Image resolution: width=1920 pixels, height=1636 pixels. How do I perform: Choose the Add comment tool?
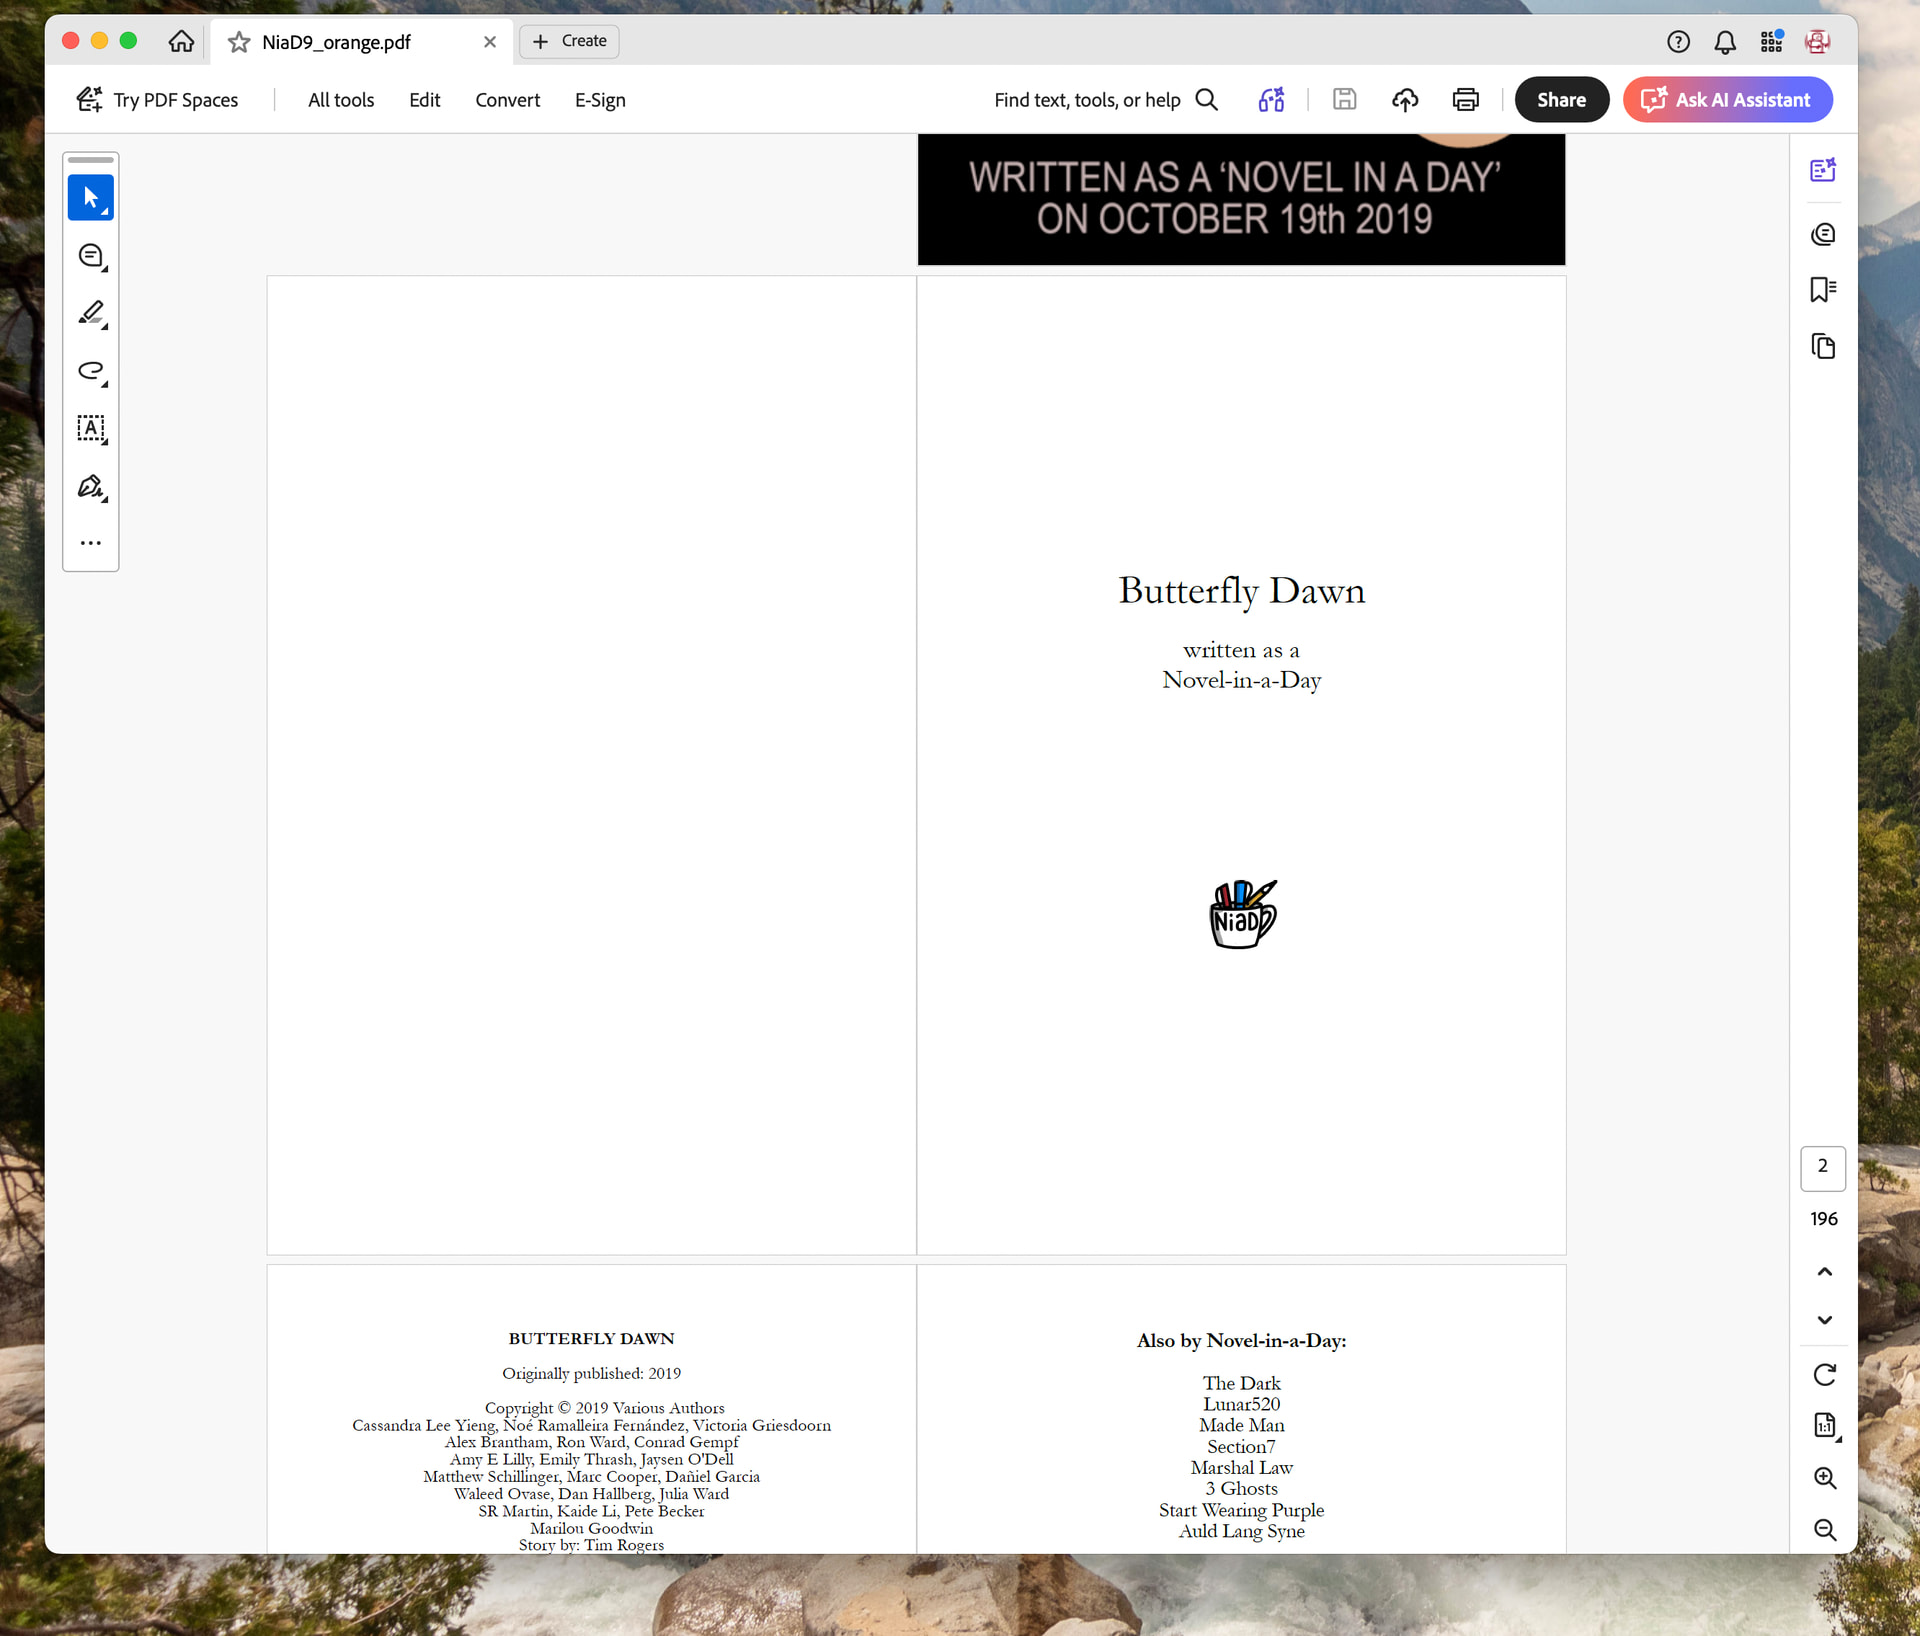pos(90,255)
